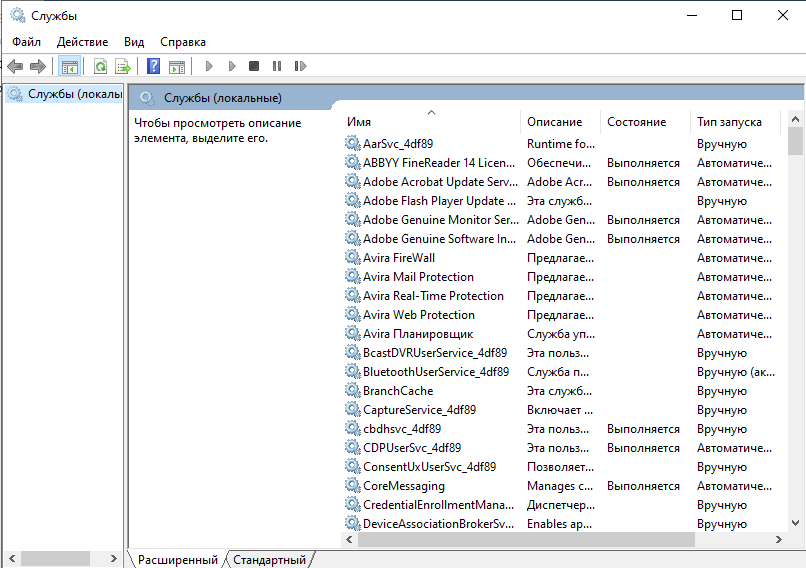
Task: Click 'Runtime fo...' description of AarSvc
Action: (561, 144)
